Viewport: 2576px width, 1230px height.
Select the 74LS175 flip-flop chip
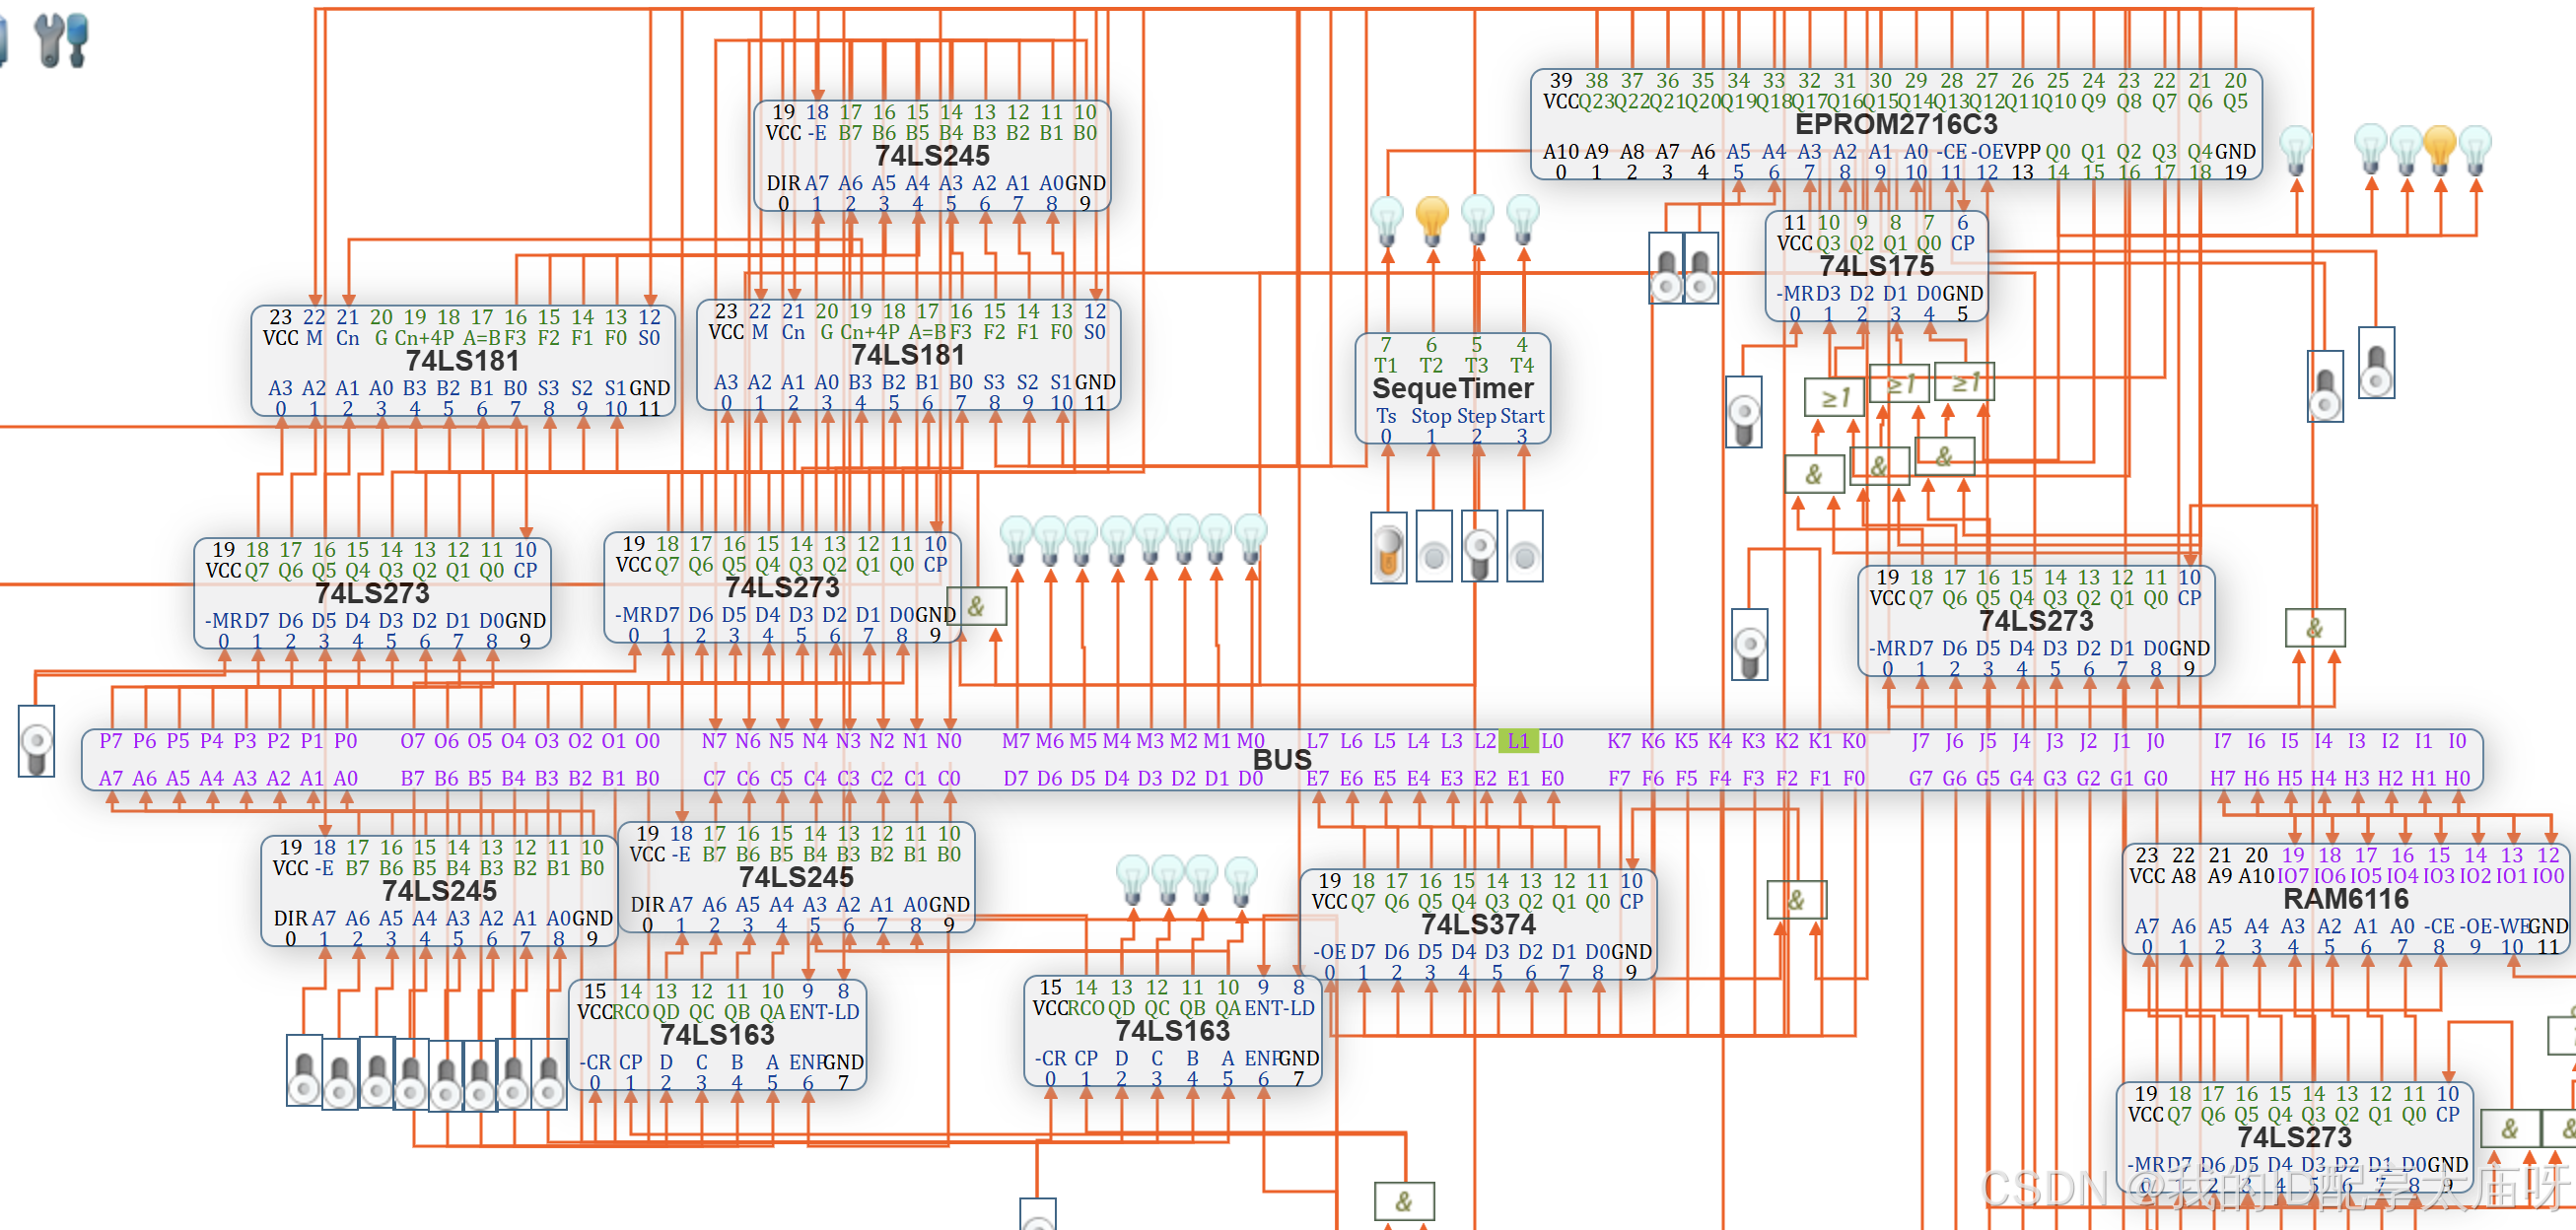pos(1876,266)
